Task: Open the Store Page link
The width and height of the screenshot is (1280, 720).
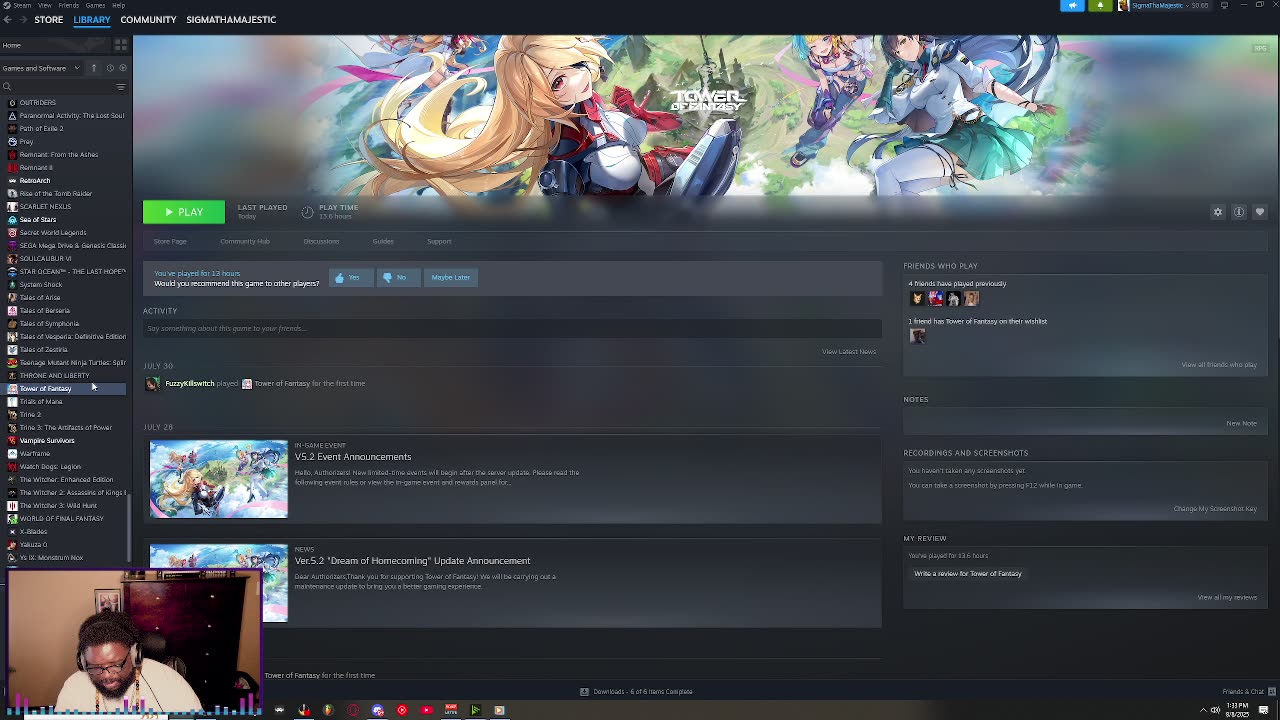Action: [170, 241]
